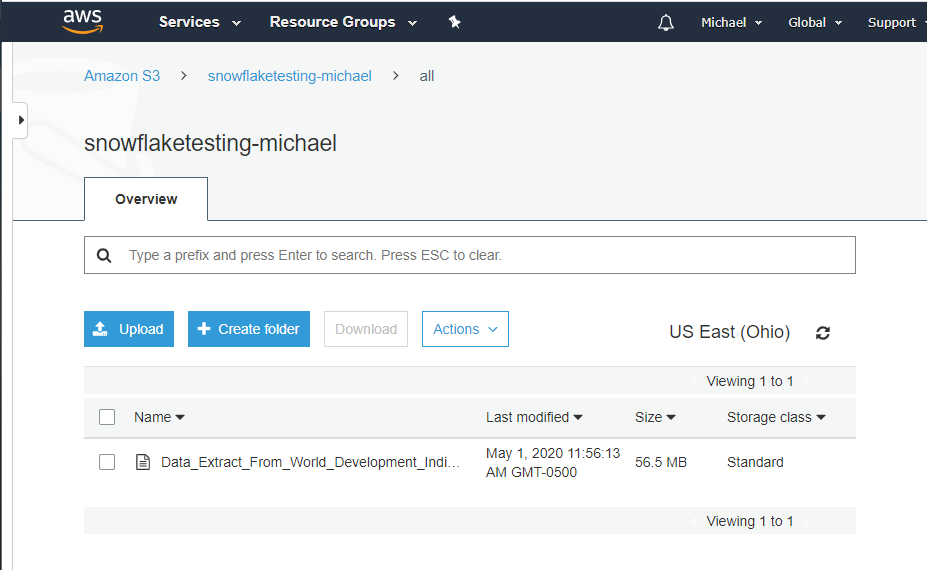This screenshot has width=927, height=570.
Task: Open the Resource Groups dropdown
Action: (343, 22)
